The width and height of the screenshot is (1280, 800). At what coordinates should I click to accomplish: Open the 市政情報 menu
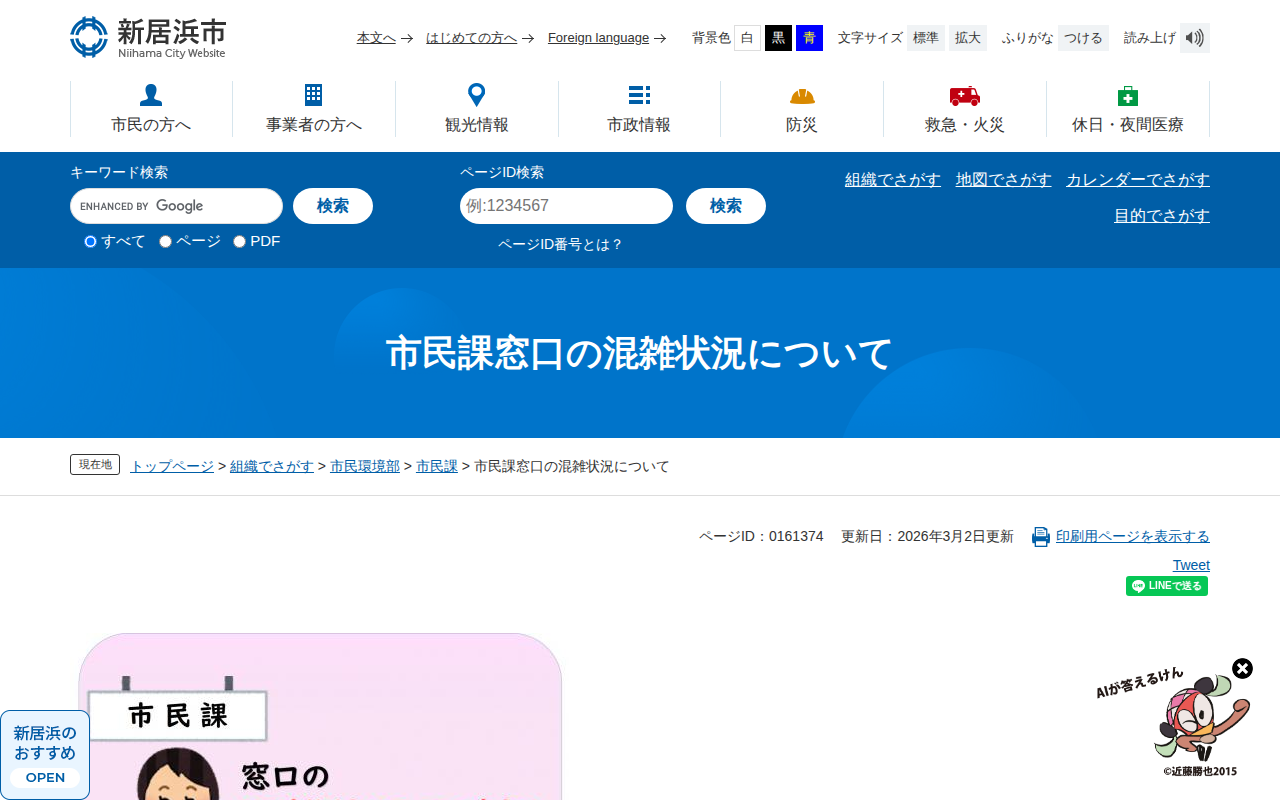click(x=639, y=109)
